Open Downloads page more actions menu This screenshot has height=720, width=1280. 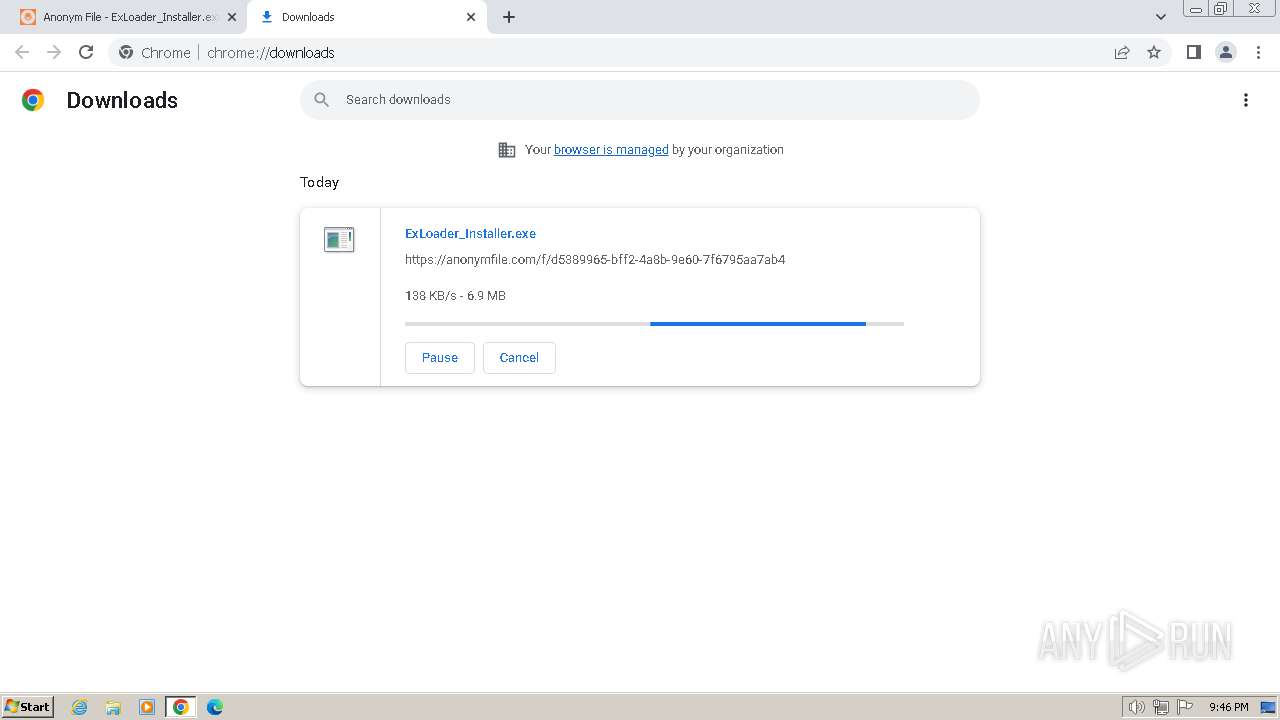point(1246,100)
